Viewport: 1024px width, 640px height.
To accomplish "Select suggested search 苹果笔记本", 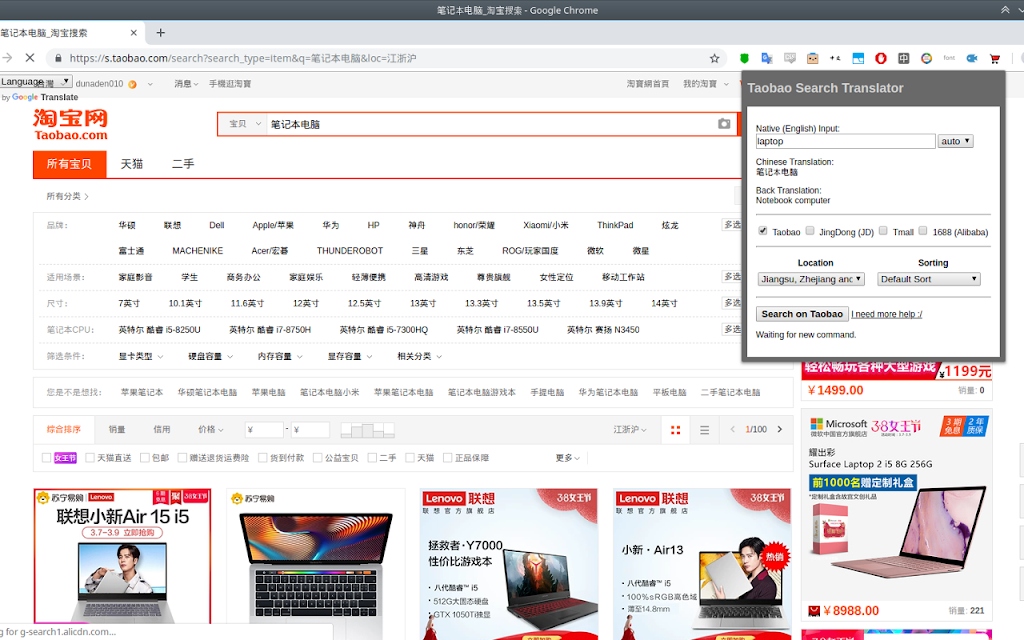I will [x=142, y=392].
